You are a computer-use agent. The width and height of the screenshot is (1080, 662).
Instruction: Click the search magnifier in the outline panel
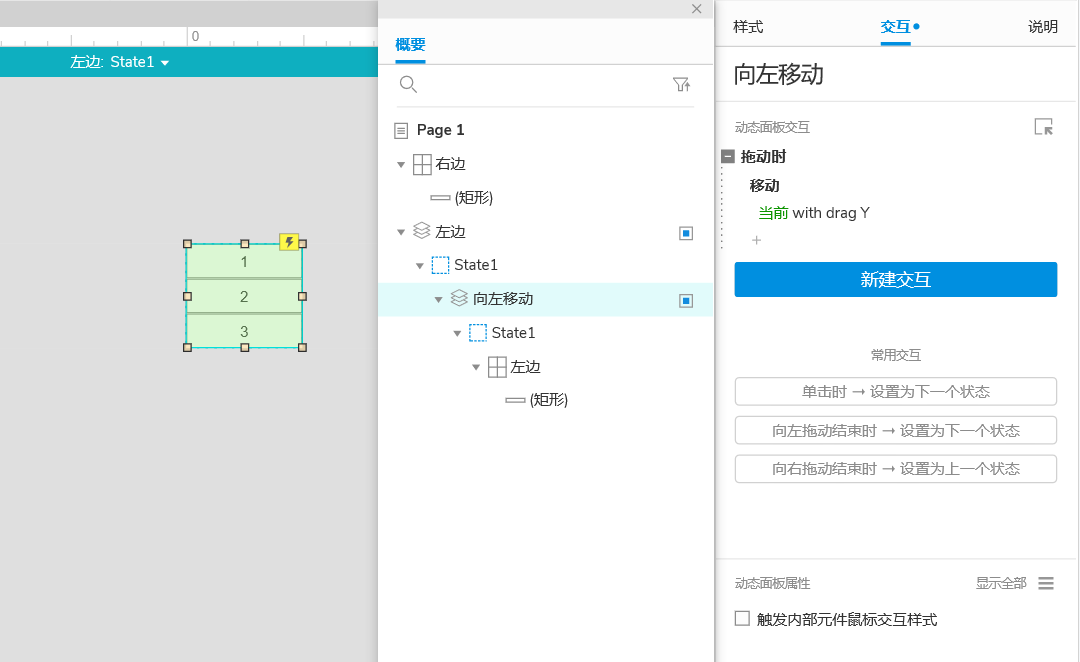point(408,85)
